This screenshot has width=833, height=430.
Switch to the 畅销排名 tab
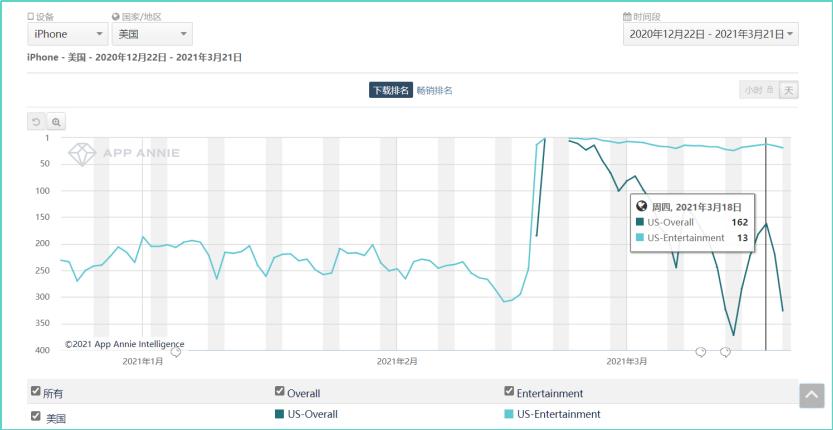click(x=435, y=91)
